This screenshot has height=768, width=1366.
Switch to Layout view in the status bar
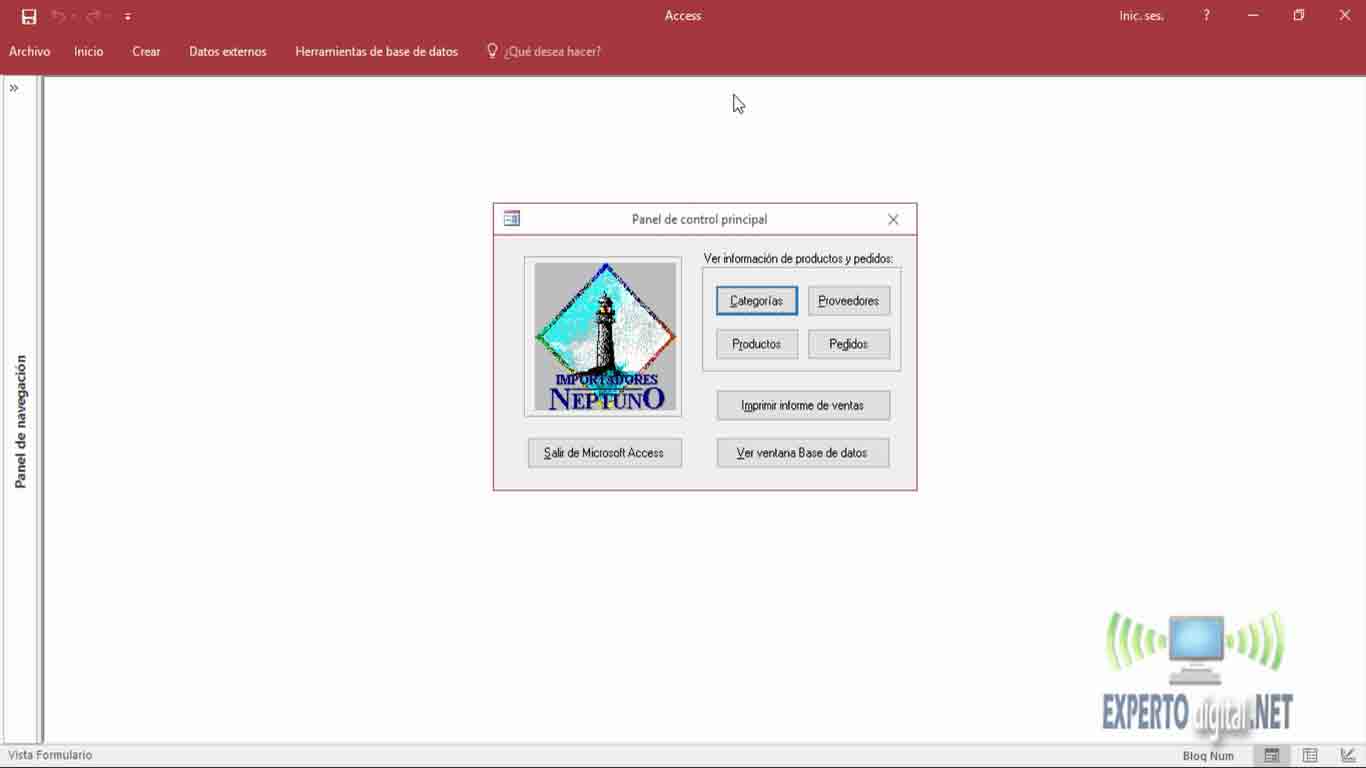click(x=1310, y=755)
